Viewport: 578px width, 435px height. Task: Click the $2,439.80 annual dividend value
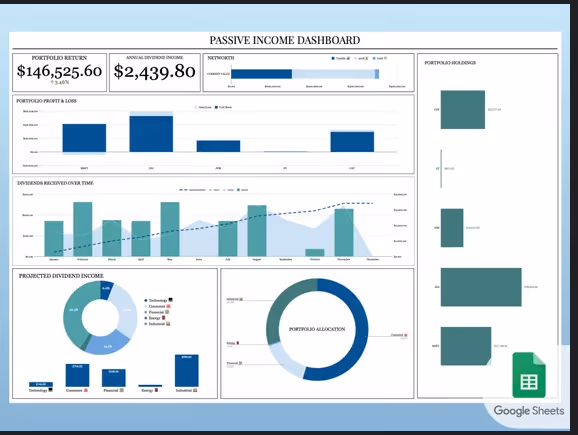point(154,71)
